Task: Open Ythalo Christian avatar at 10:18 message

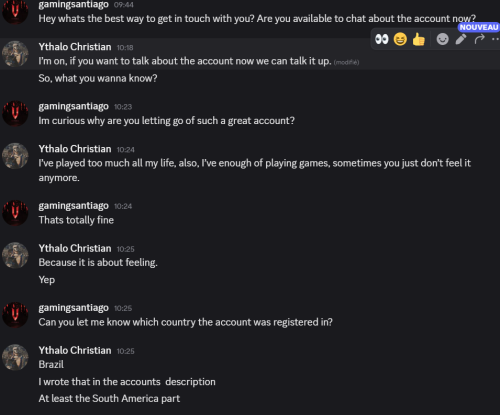Action: (x=15, y=54)
